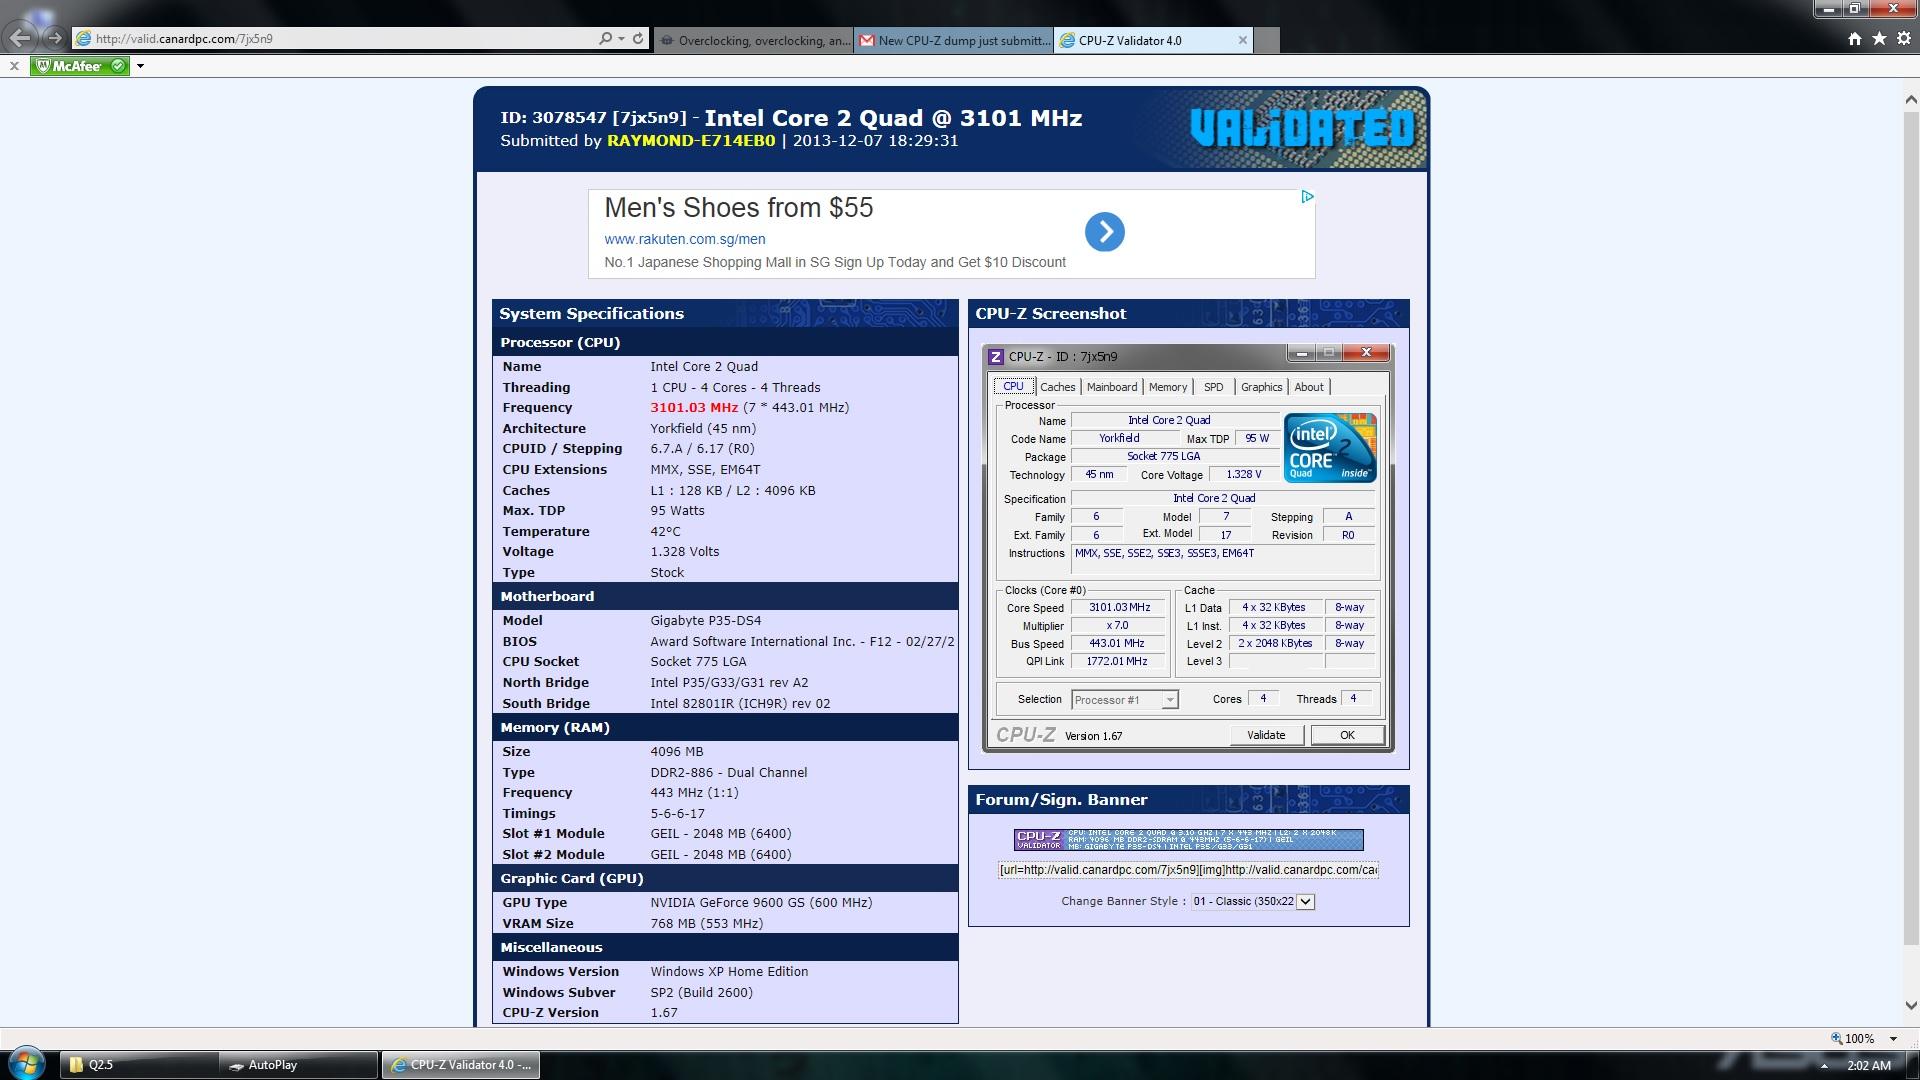The height and width of the screenshot is (1080, 1920).
Task: Open the browser Home icon
Action: click(x=1855, y=39)
